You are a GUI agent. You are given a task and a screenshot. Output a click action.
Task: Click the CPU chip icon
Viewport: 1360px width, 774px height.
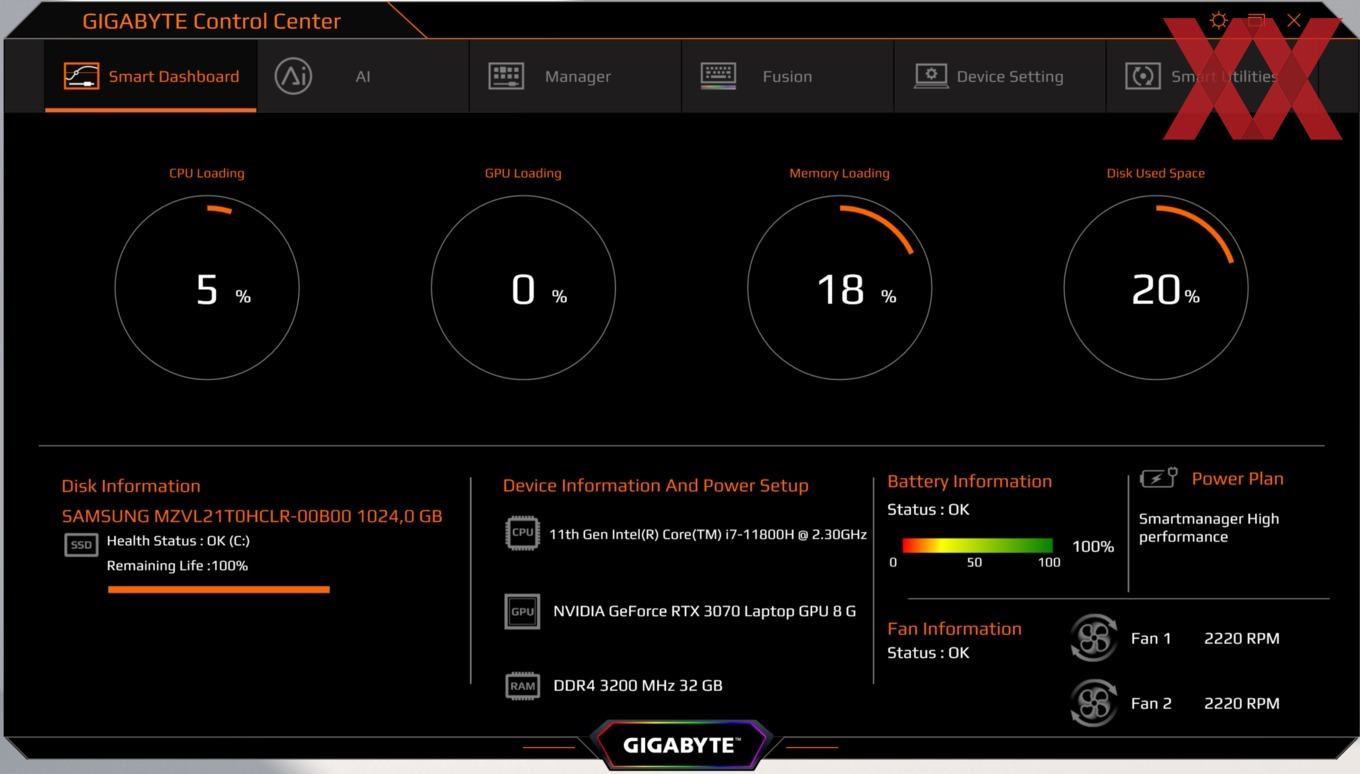point(522,533)
